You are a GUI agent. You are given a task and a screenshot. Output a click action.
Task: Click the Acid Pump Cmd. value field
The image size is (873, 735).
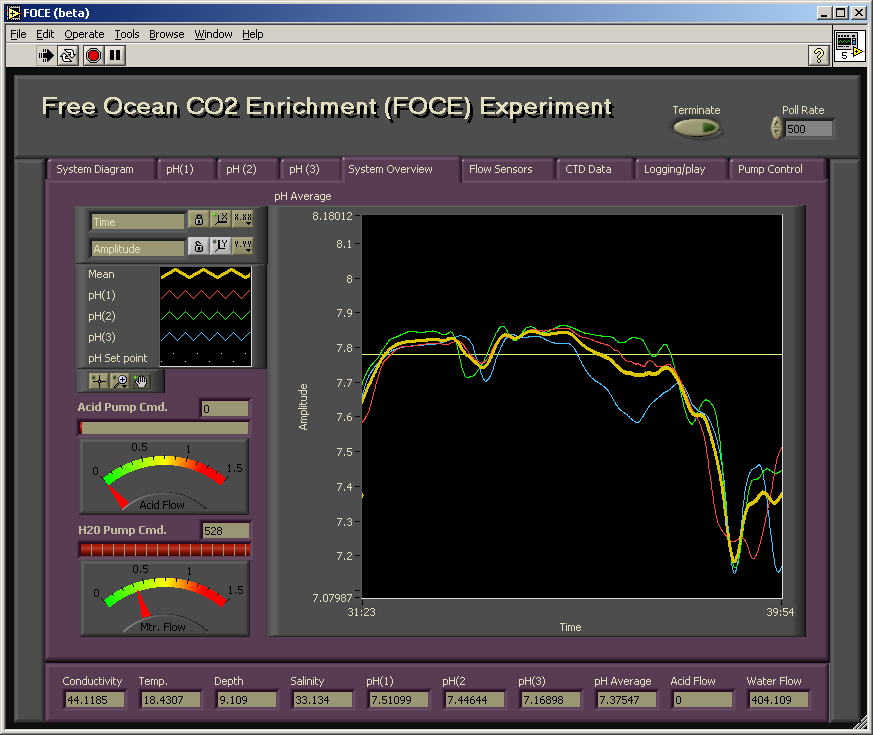[x=225, y=409]
